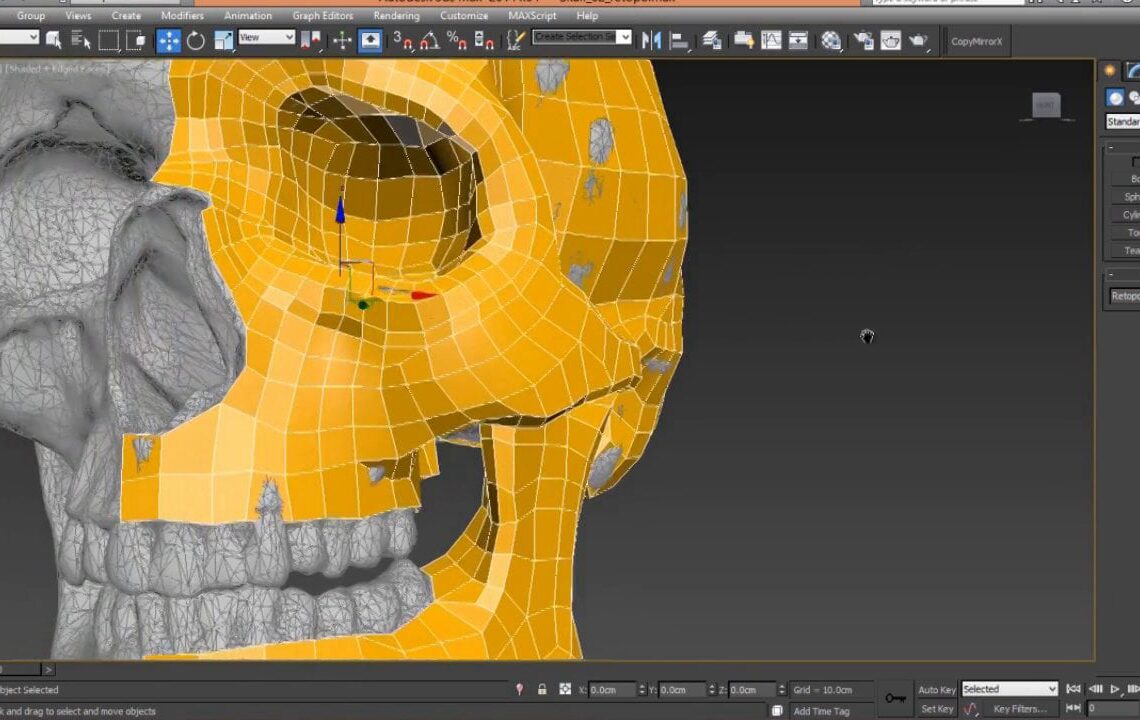The image size is (1140, 720).
Task: Open the Render Setup dialog icon
Action: coord(862,41)
